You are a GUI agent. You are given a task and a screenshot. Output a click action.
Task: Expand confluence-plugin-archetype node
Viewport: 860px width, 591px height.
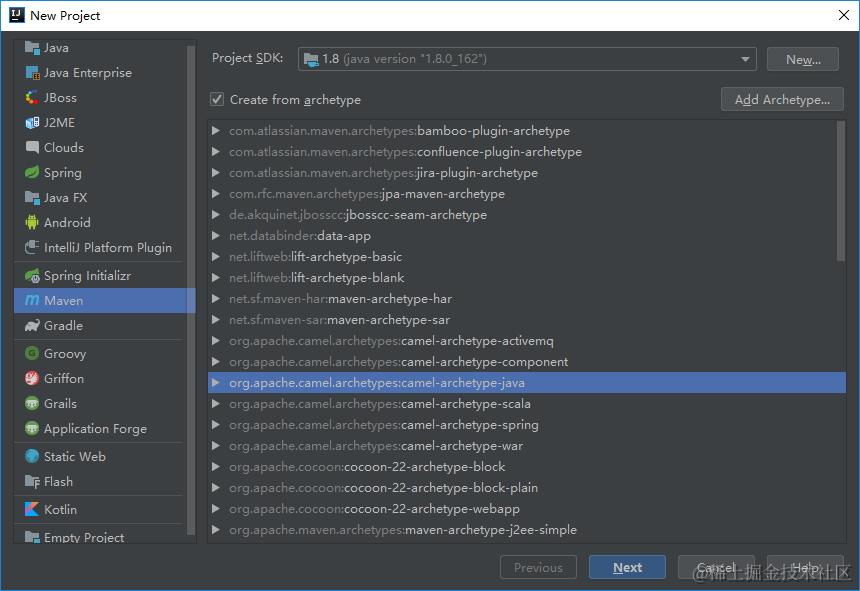point(216,151)
